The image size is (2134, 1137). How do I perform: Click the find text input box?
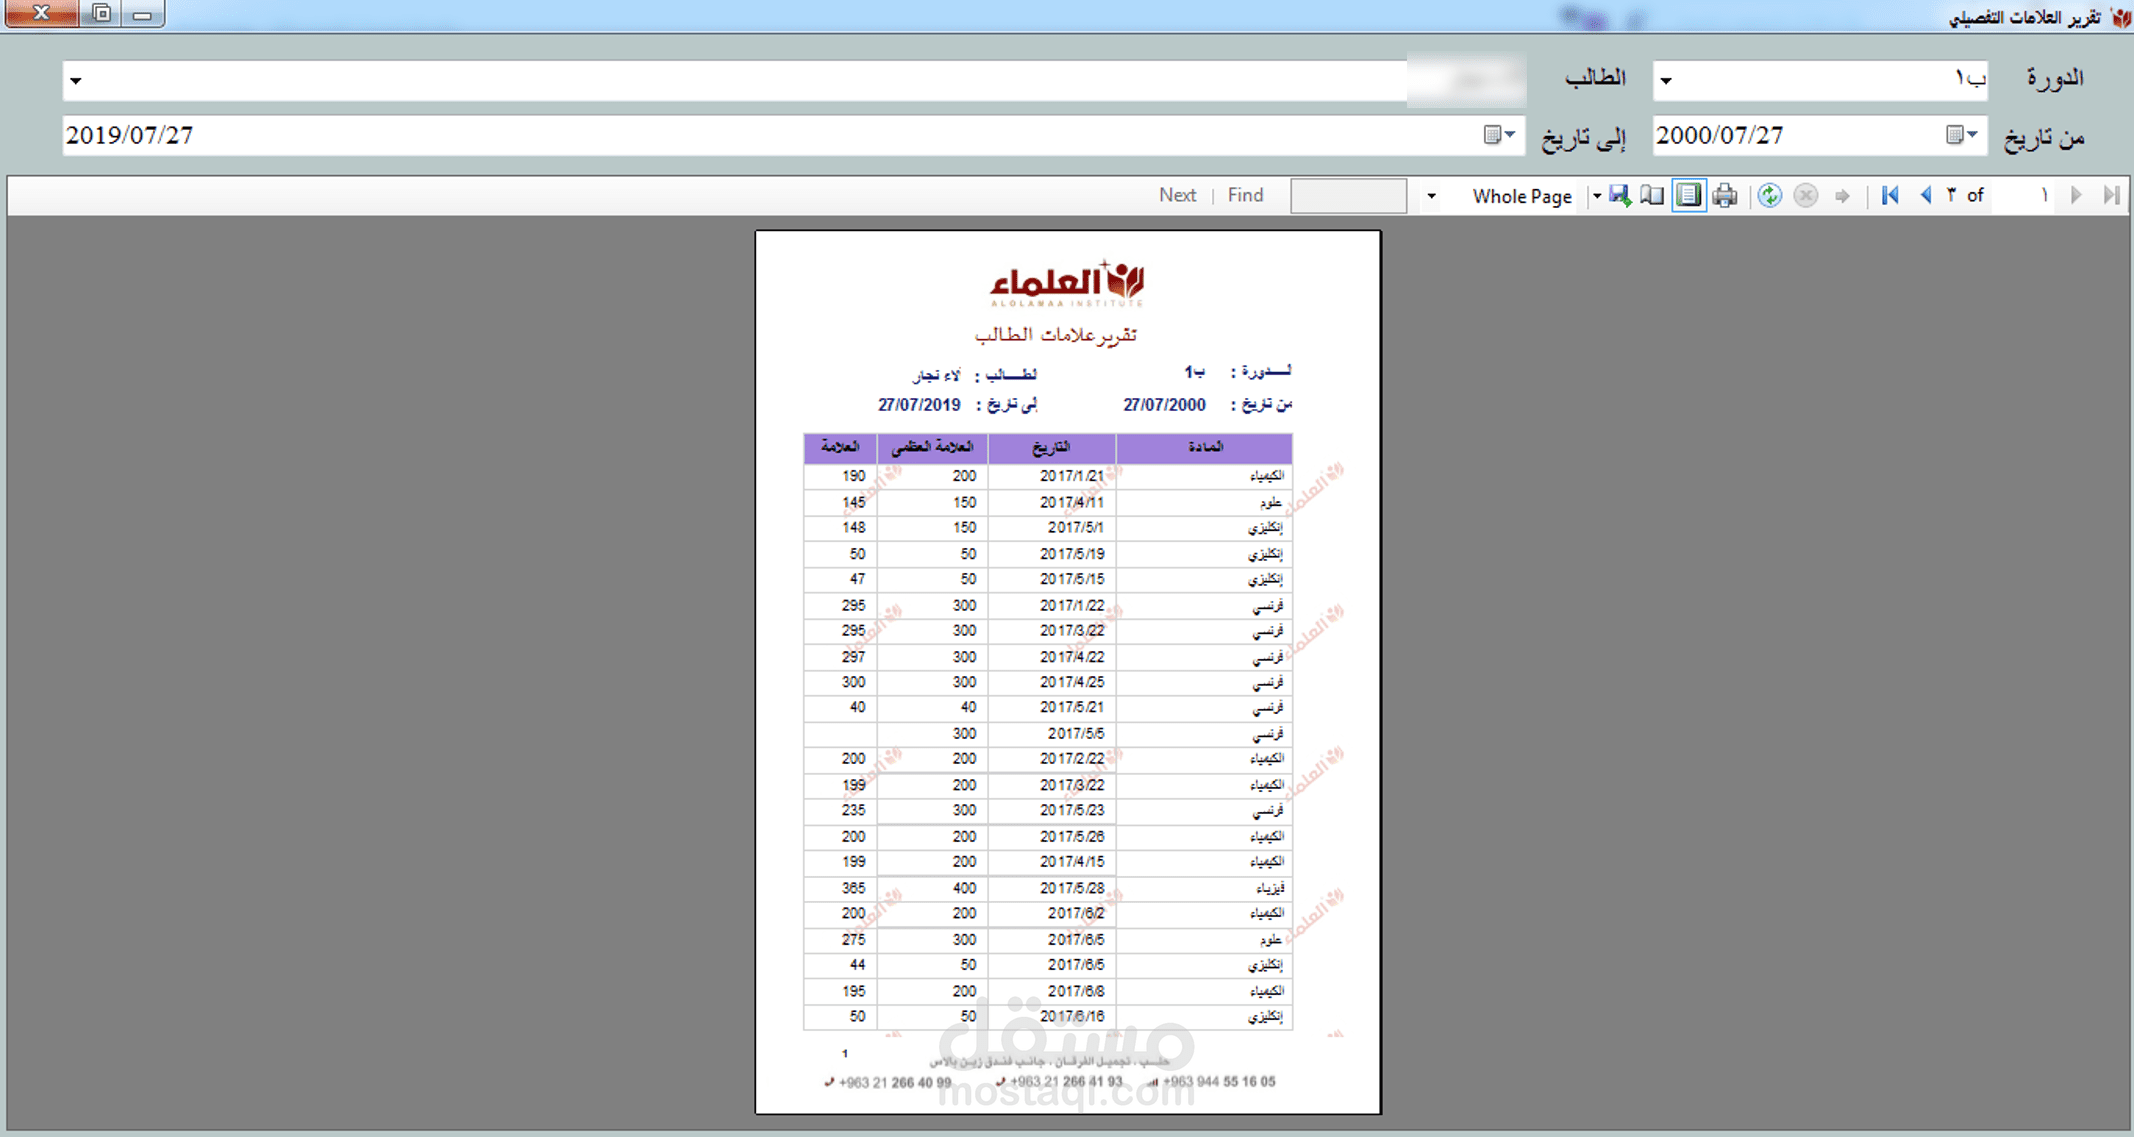tap(1348, 196)
